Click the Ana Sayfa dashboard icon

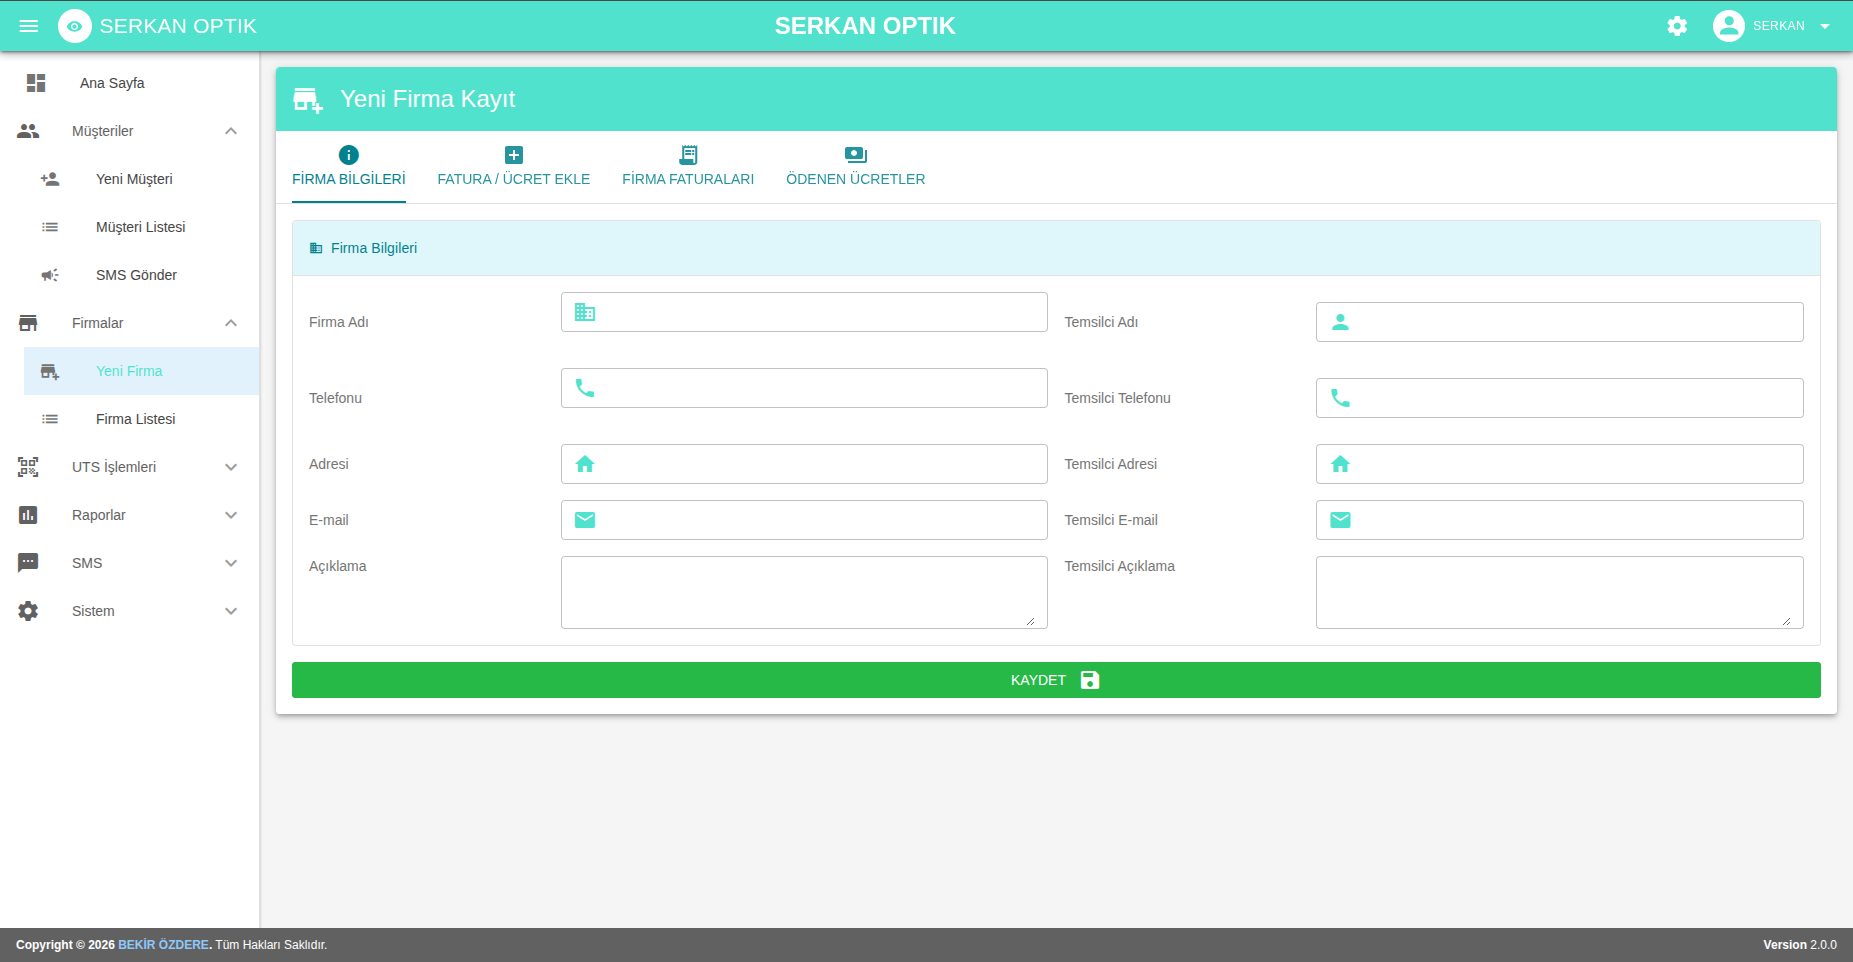(x=36, y=83)
